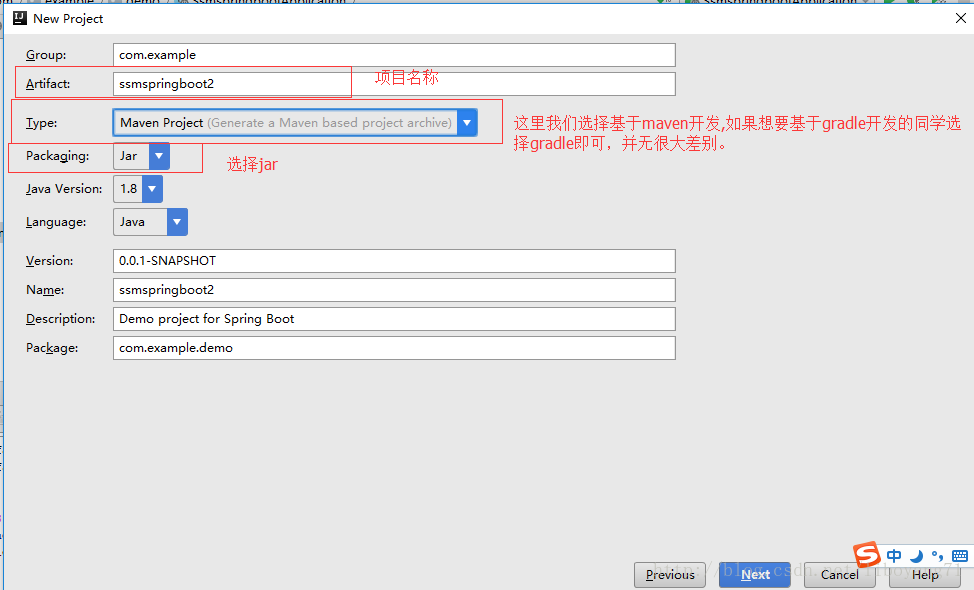Click the Sogou input method S icon
Viewport: 974px width, 590px height.
867,555
